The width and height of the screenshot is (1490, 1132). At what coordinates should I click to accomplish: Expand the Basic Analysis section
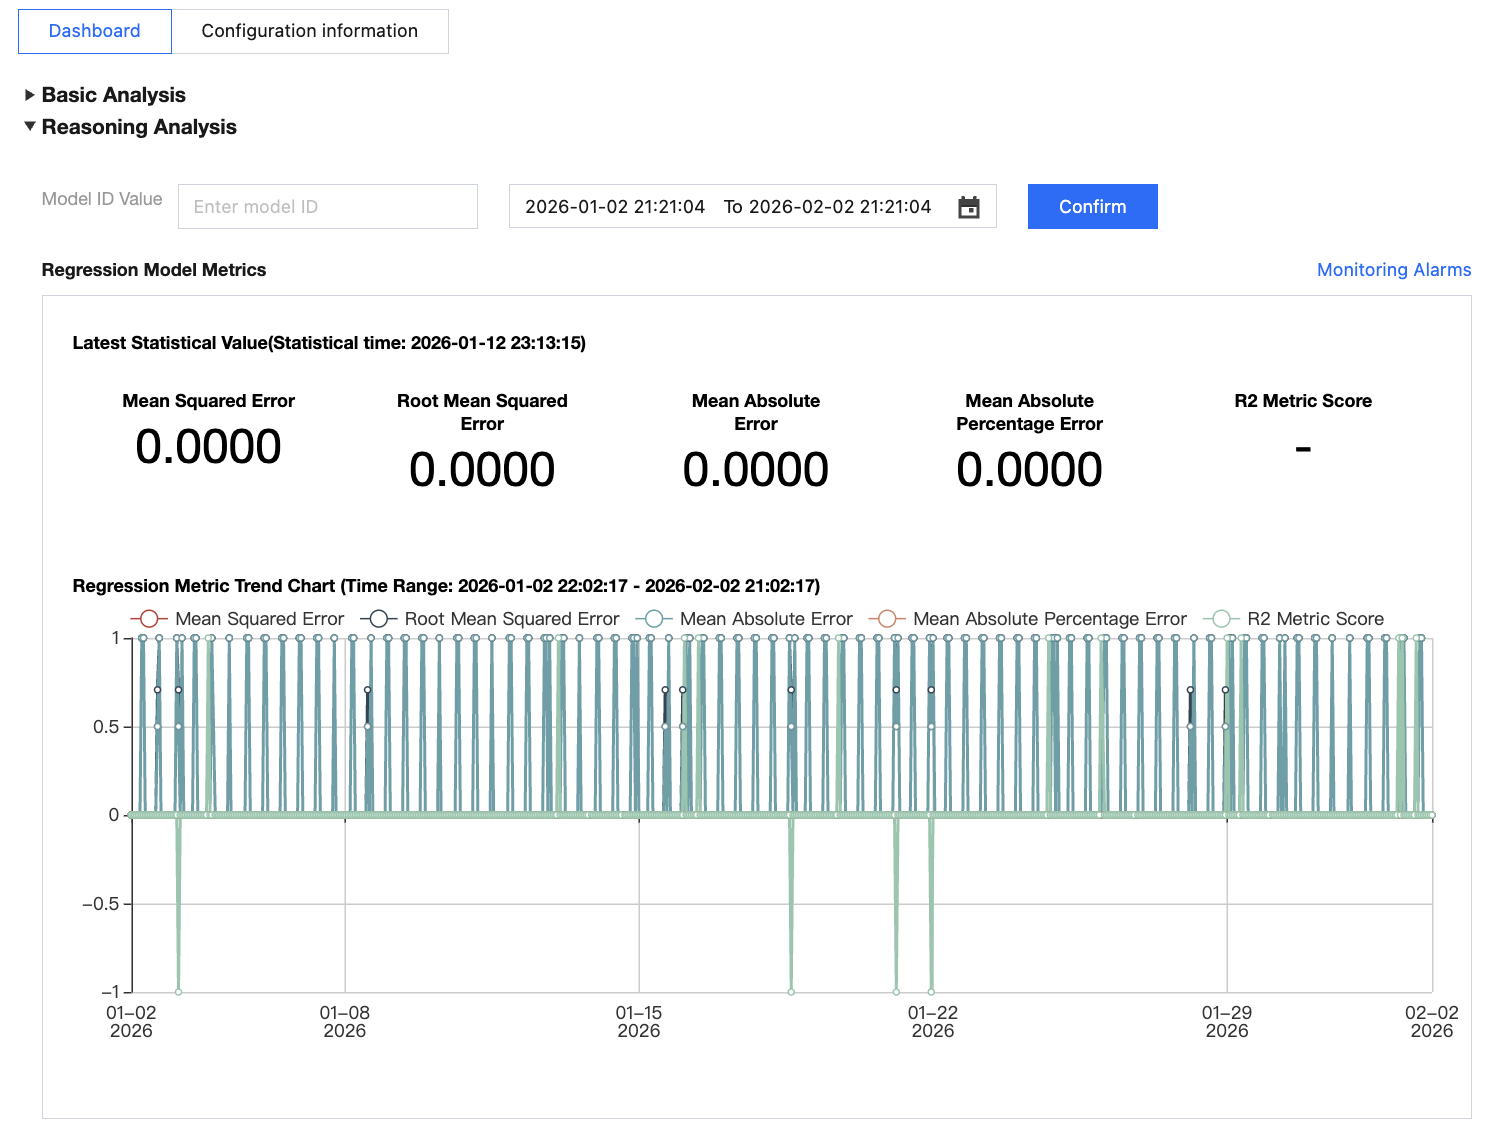113,95
